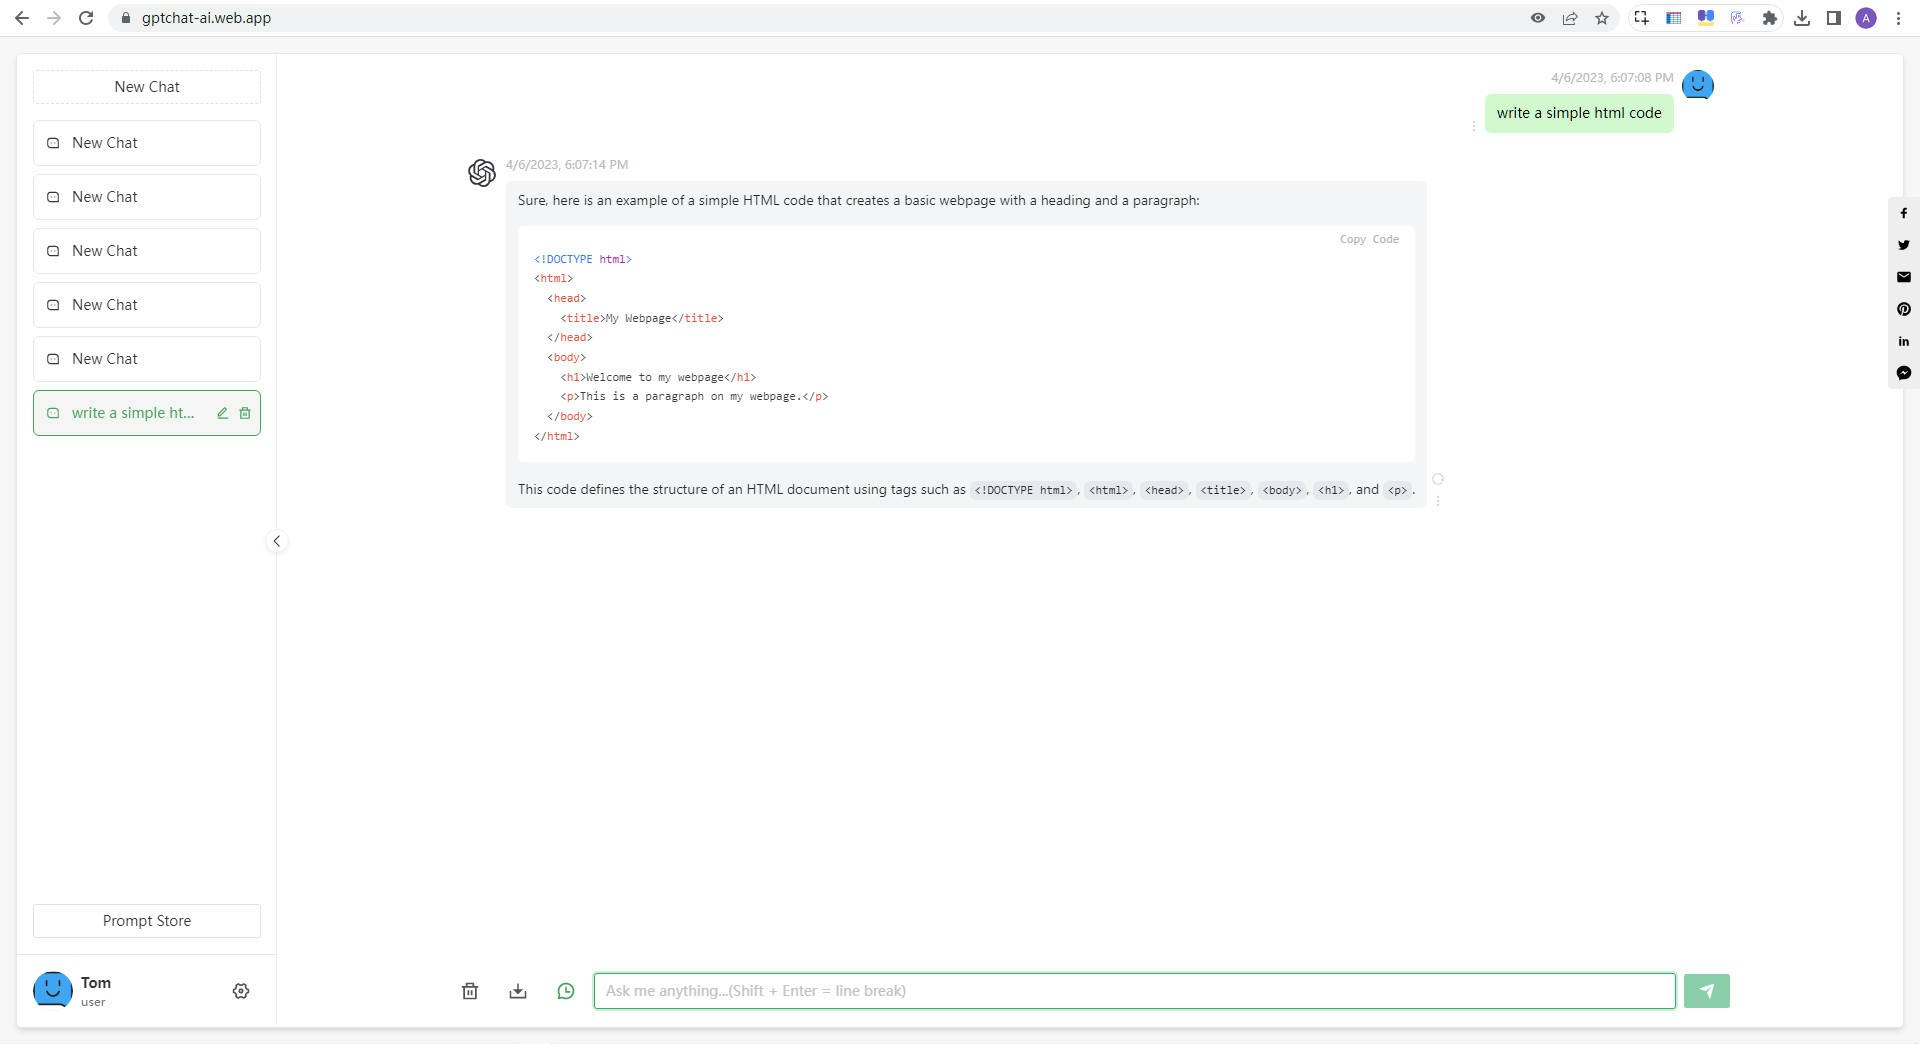Open the second New Chat in history list

click(x=147, y=197)
